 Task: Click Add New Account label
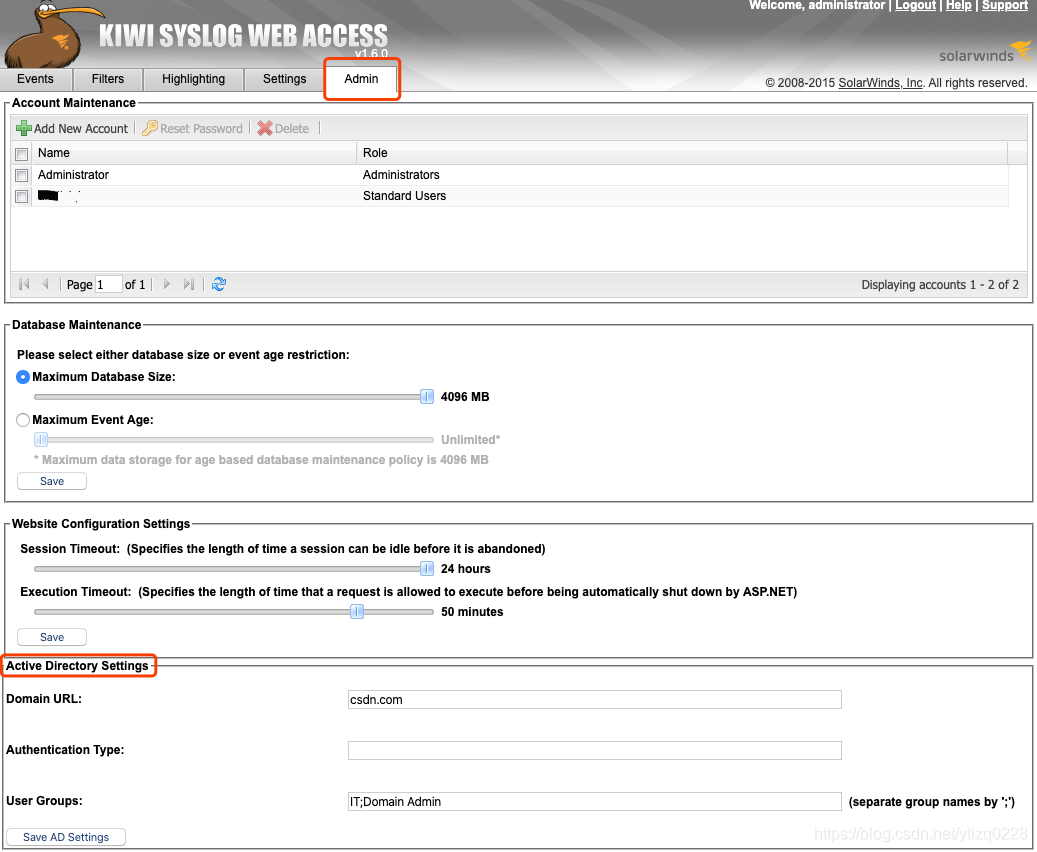[81, 129]
